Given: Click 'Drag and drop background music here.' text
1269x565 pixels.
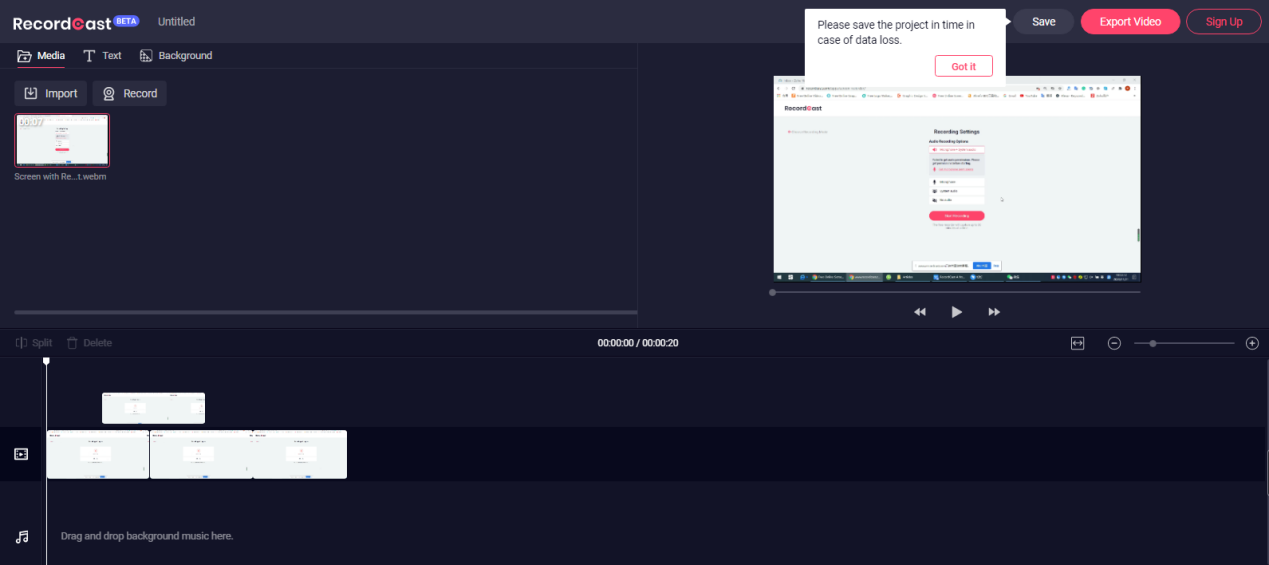Looking at the screenshot, I should (147, 536).
